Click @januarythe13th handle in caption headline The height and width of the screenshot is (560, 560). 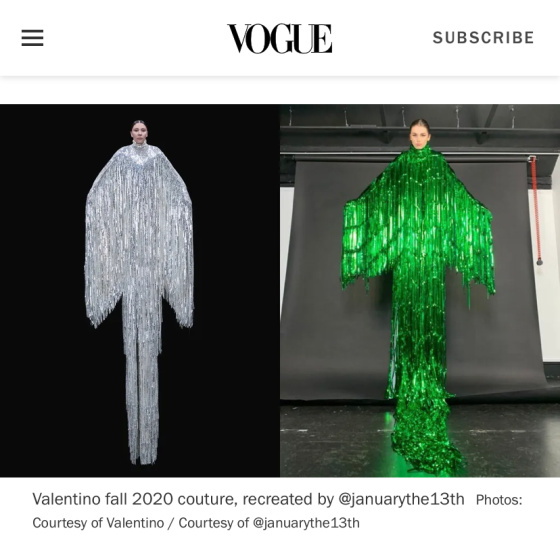pos(401,499)
